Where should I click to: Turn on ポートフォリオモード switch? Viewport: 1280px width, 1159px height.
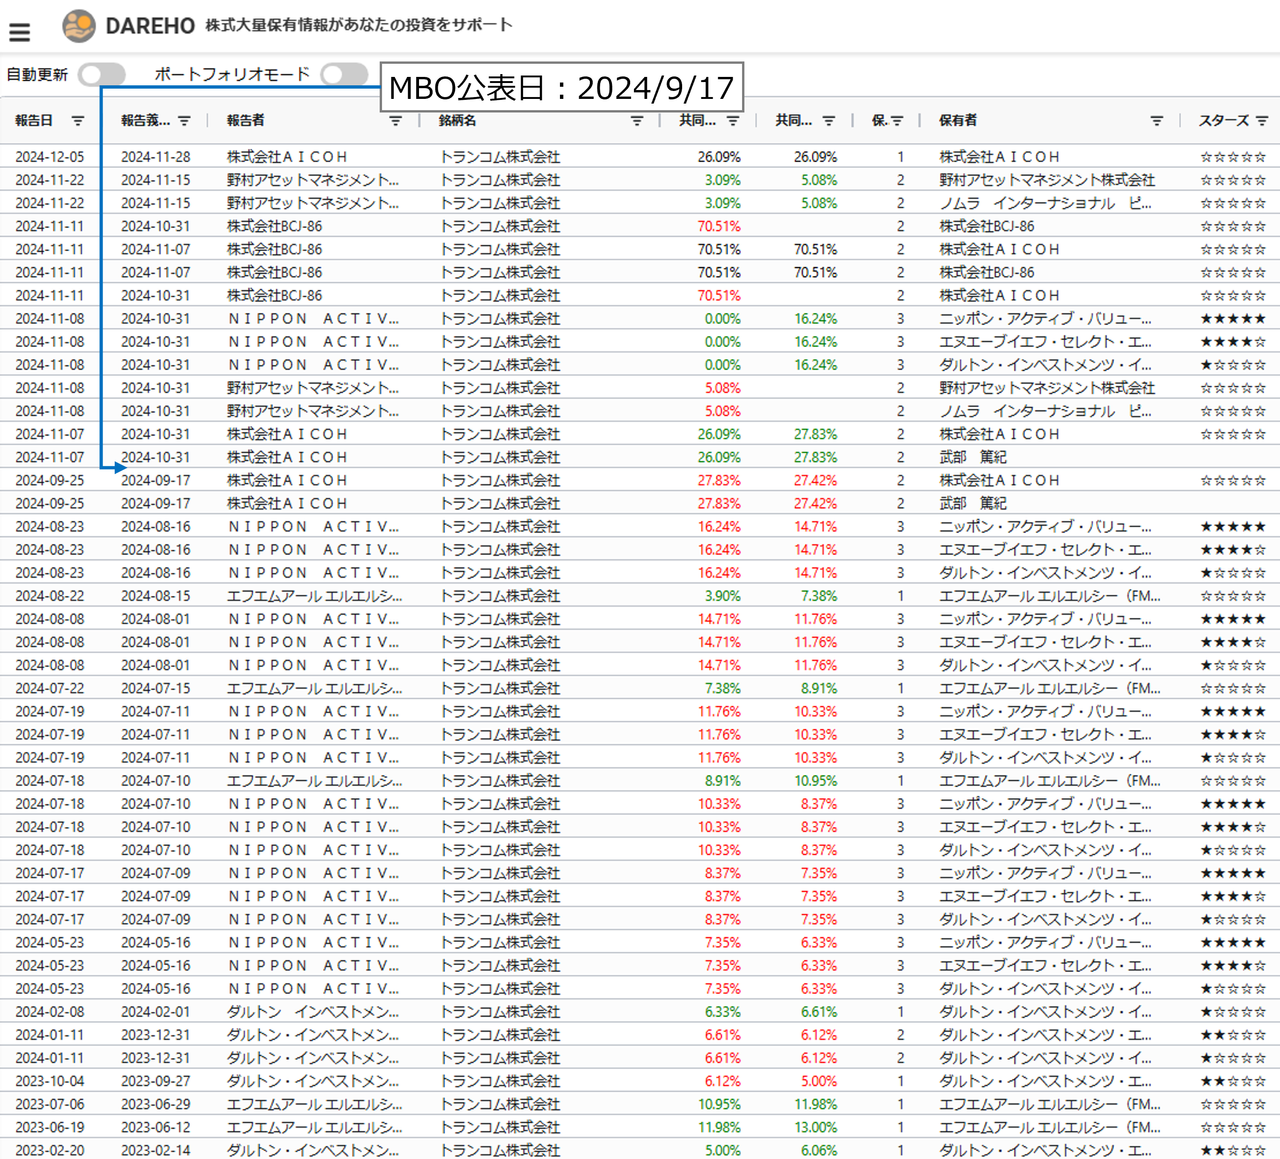pyautogui.click(x=345, y=75)
